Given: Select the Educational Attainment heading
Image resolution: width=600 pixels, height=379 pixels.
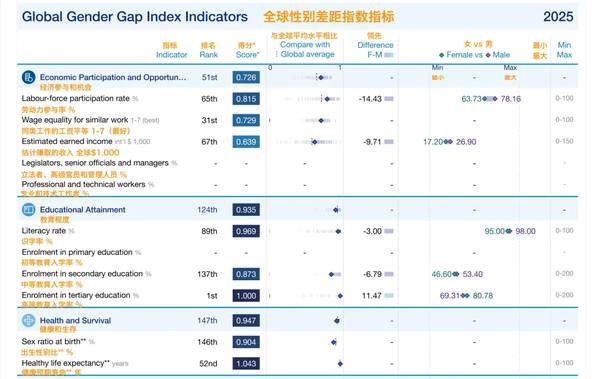Looking at the screenshot, I should coord(83,210).
